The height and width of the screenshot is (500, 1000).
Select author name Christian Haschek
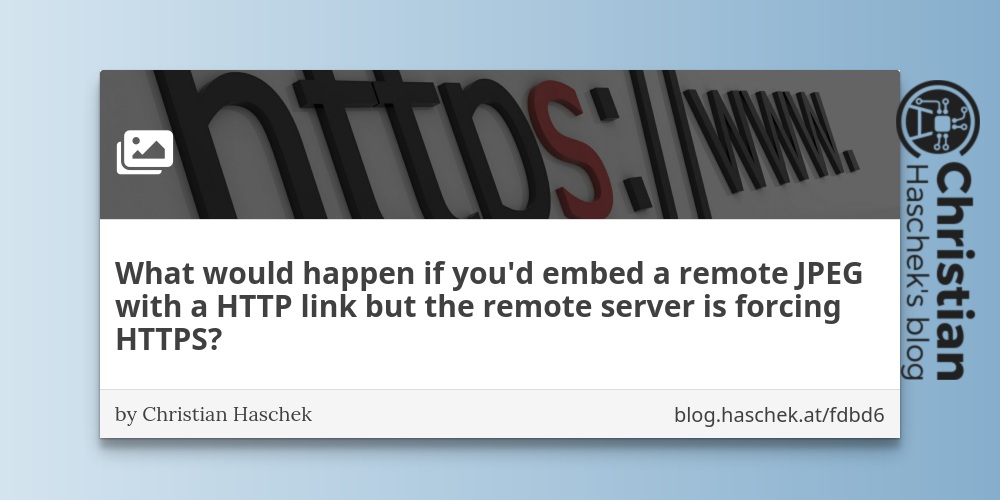[x=227, y=415]
